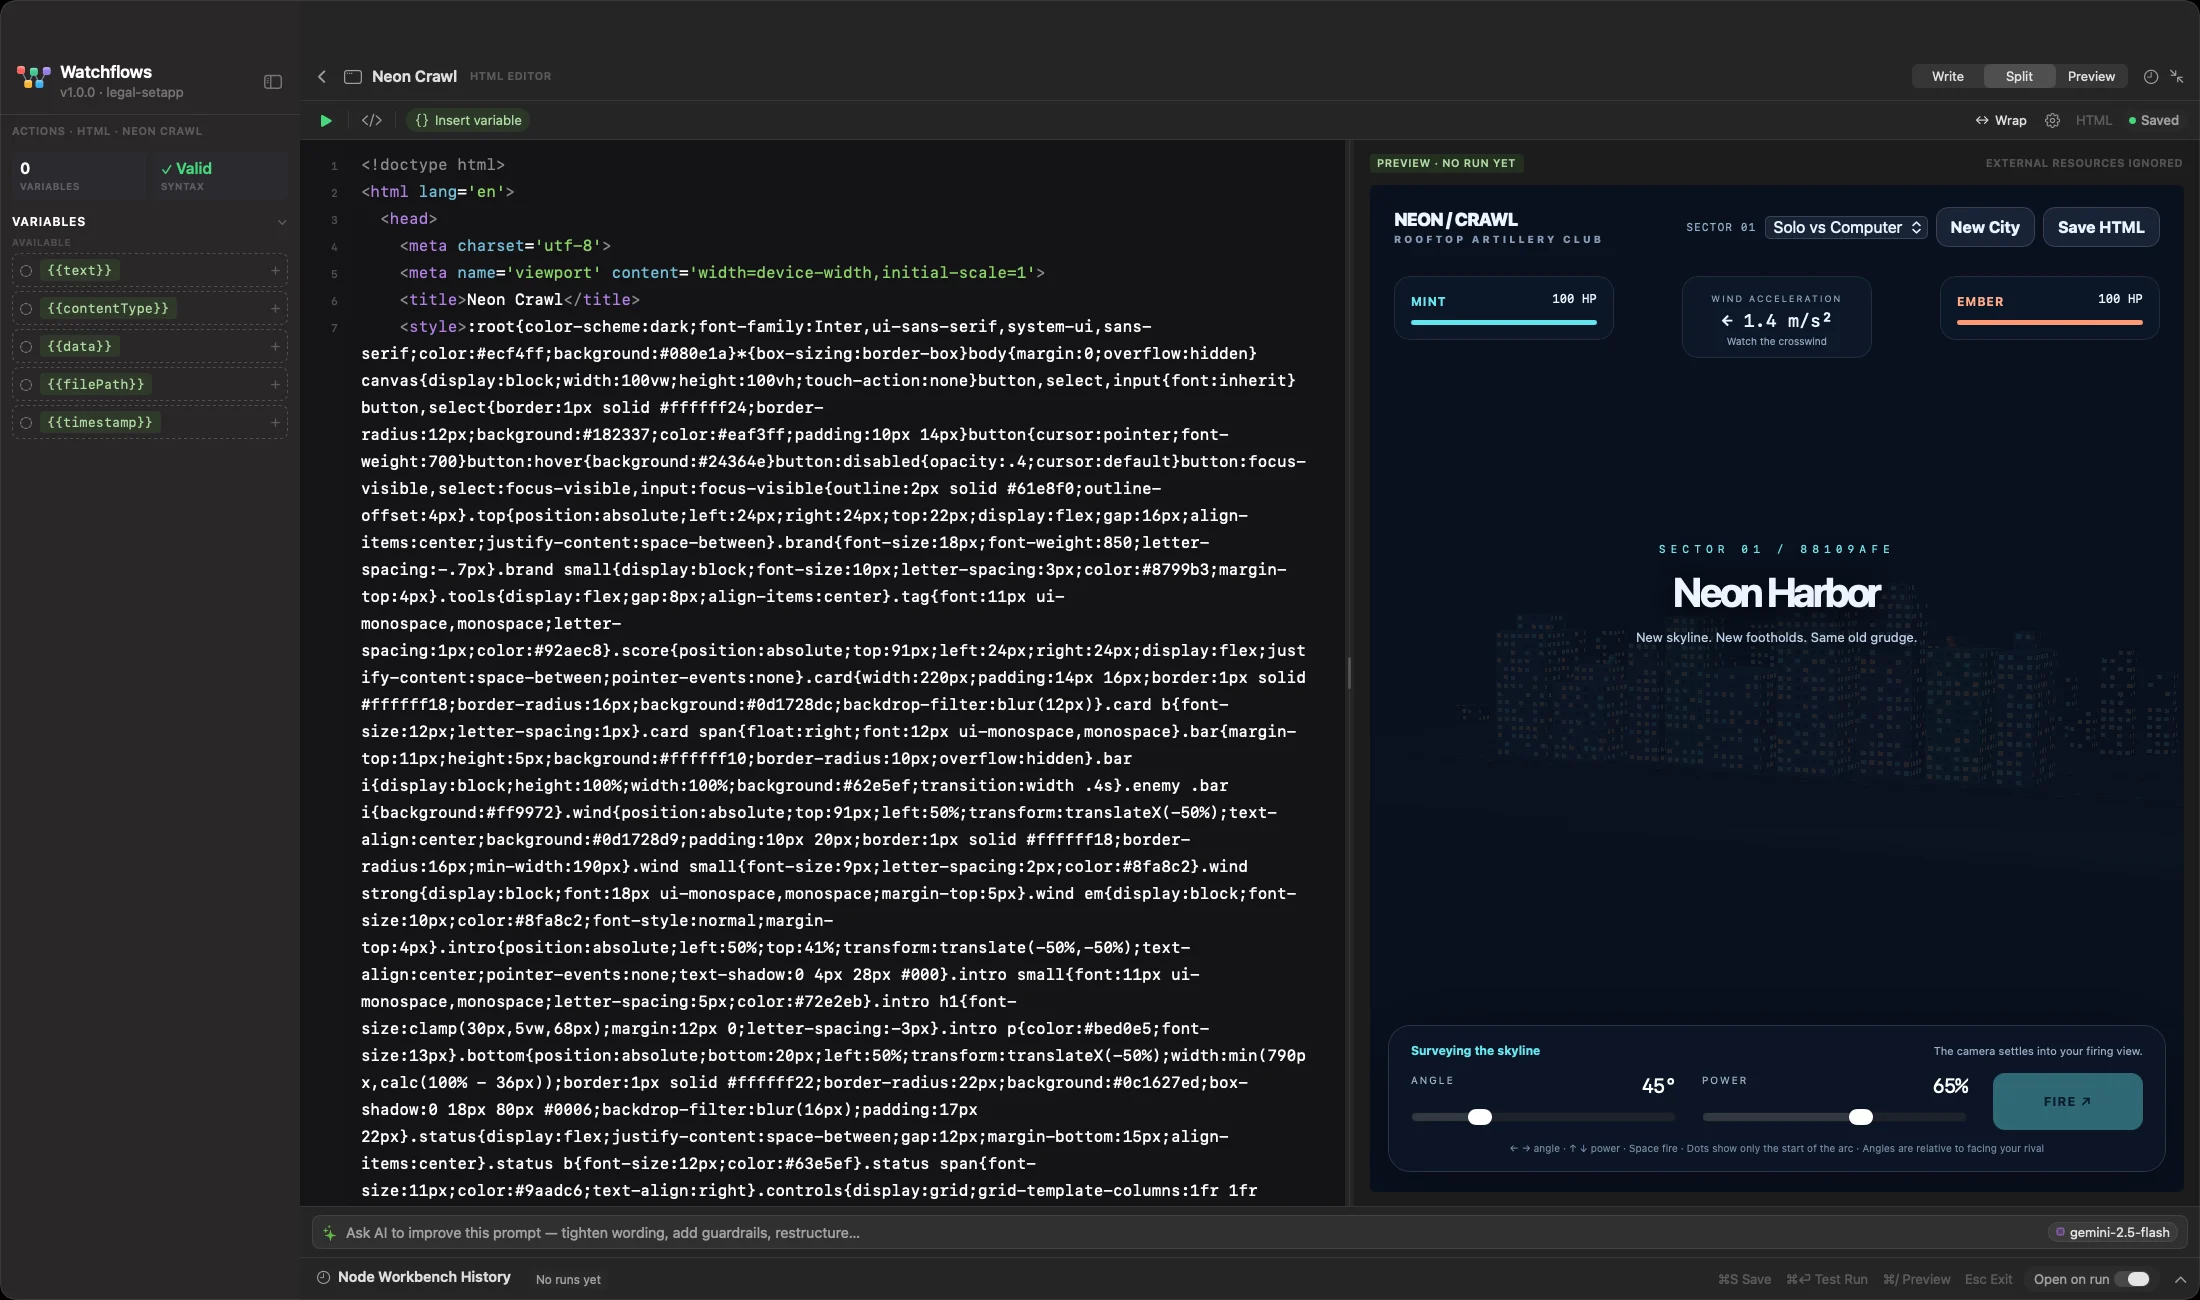This screenshot has width=2200, height=1300.
Task: Open the gemini-2.5-flash model selector
Action: point(2111,1232)
